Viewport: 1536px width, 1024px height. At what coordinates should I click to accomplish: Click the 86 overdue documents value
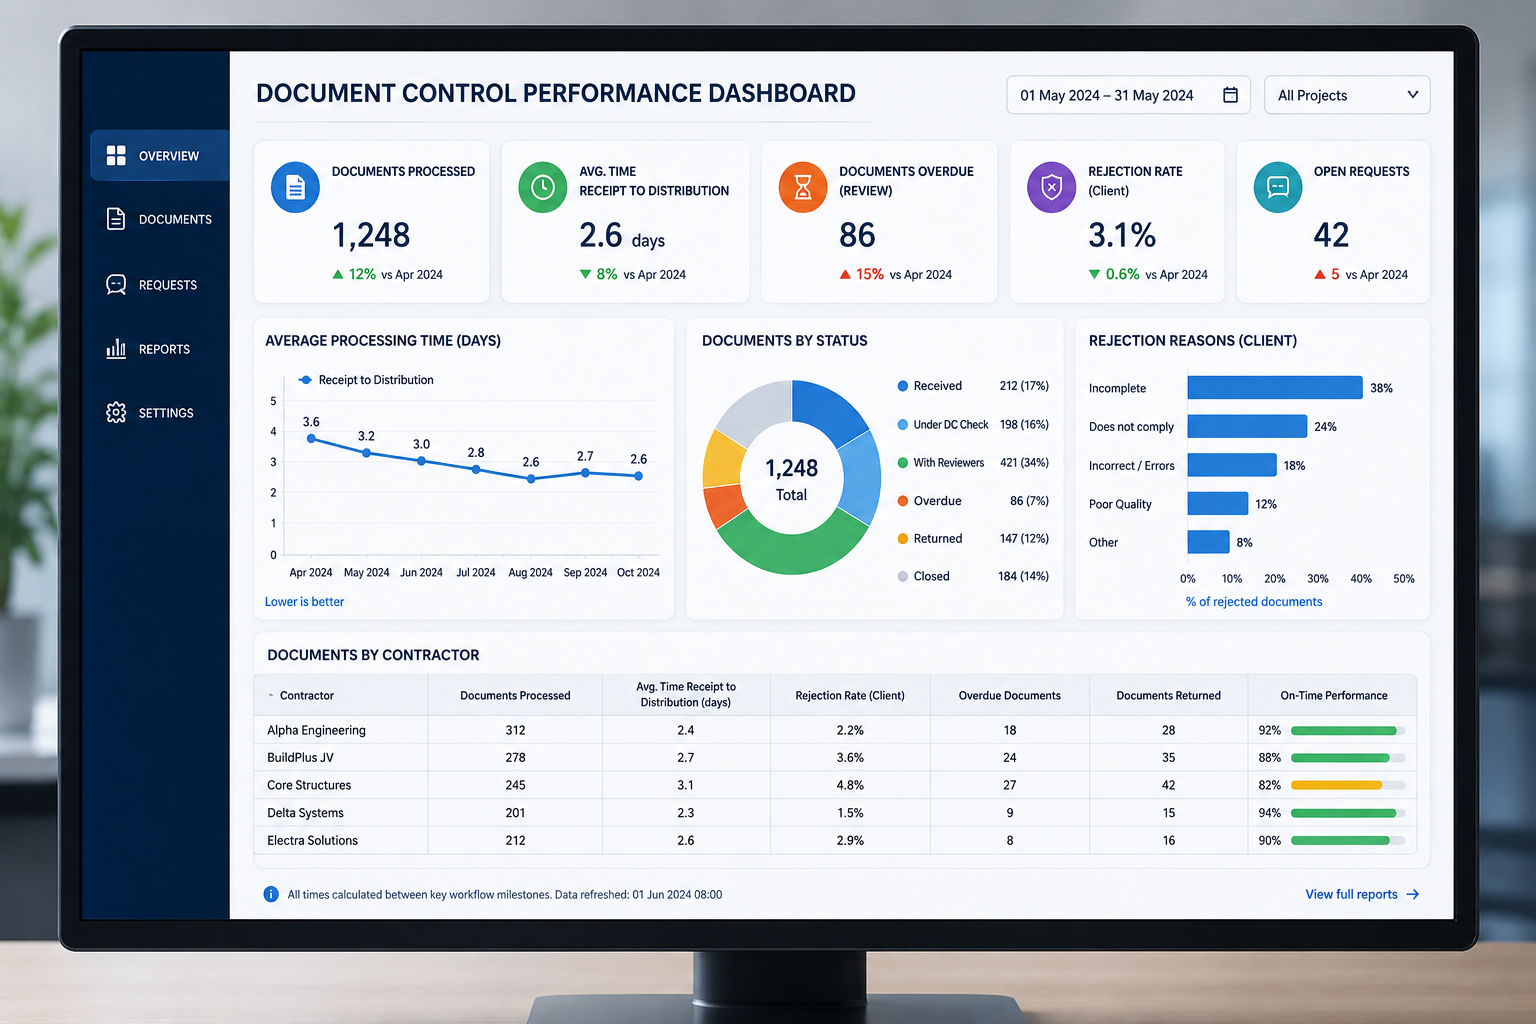857,235
